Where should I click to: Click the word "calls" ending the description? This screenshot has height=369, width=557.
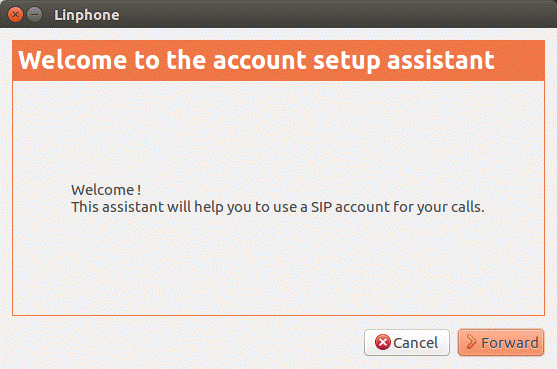pyautogui.click(x=467, y=207)
